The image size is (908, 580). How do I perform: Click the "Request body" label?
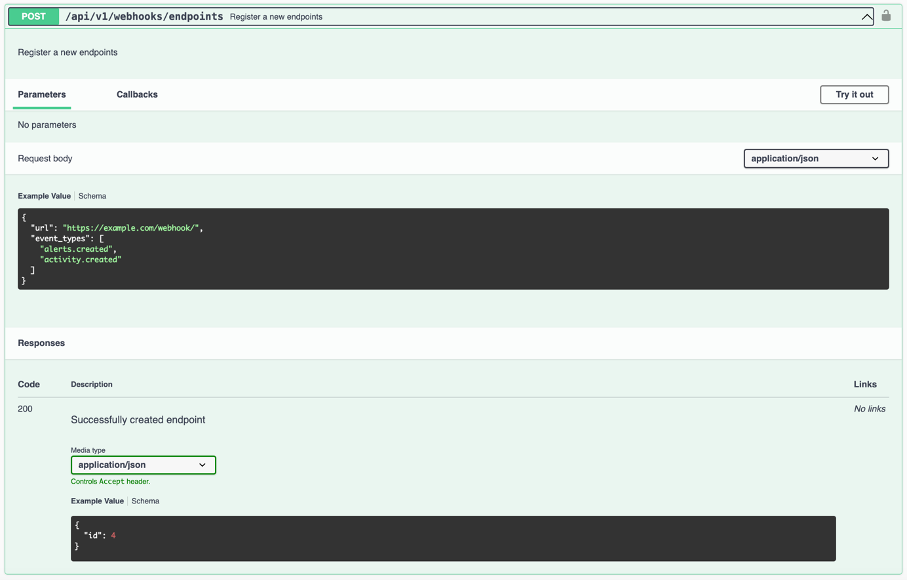tap(45, 159)
